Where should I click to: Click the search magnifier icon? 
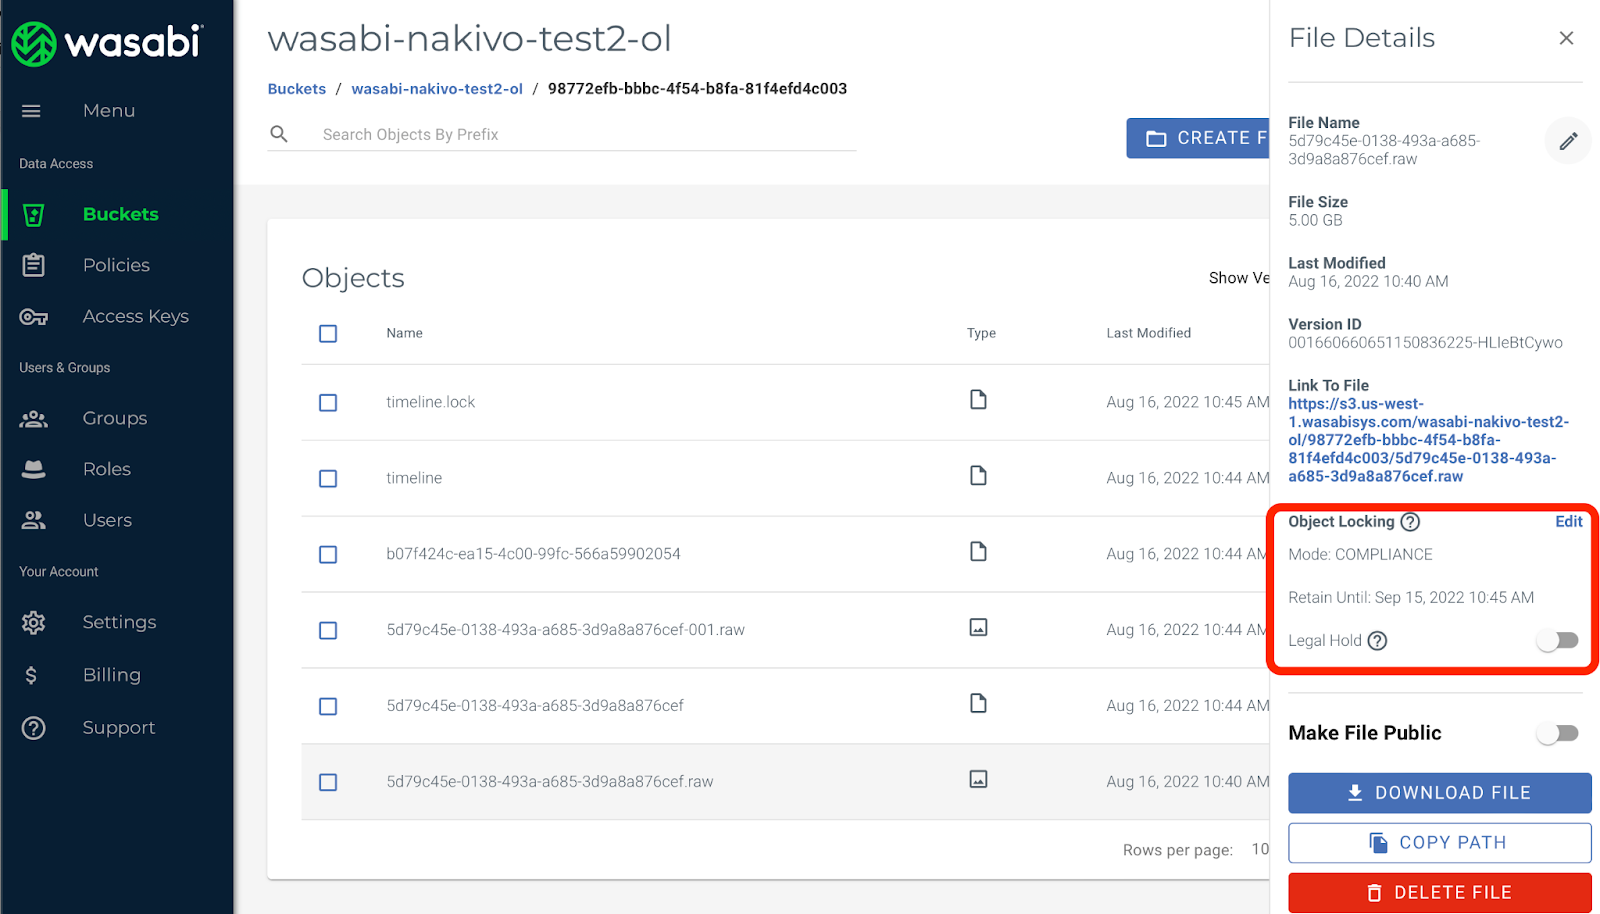click(x=279, y=134)
